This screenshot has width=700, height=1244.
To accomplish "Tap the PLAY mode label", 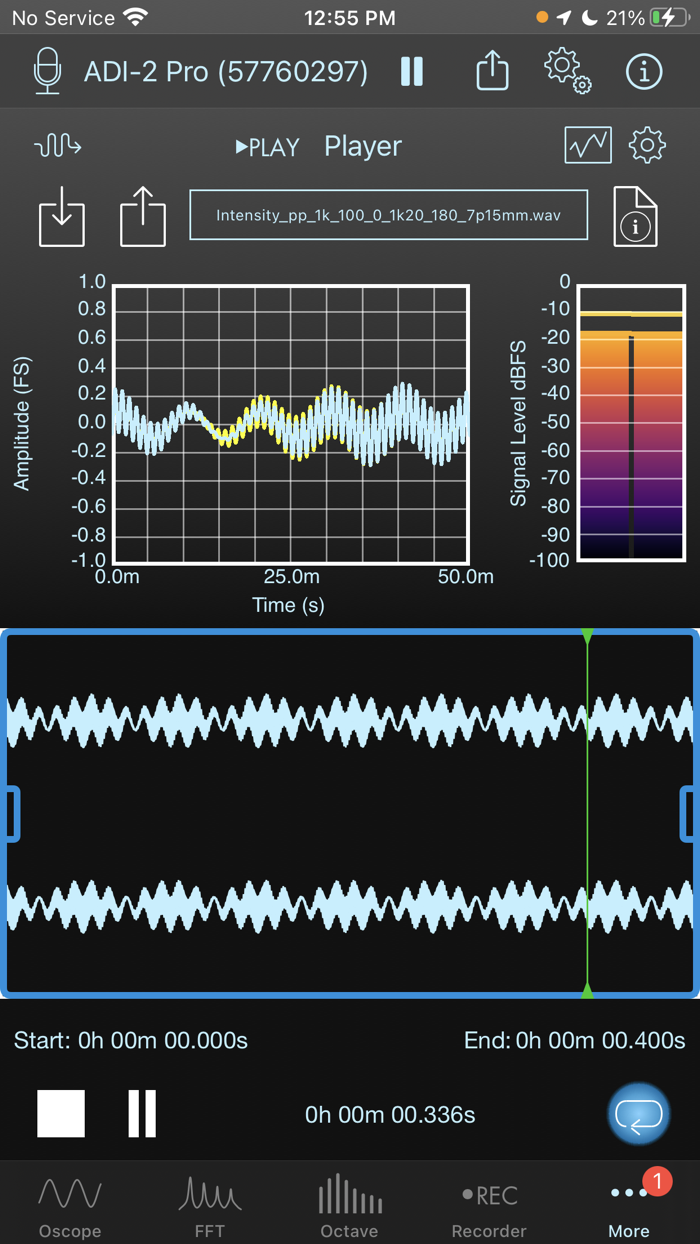I will (x=267, y=147).
